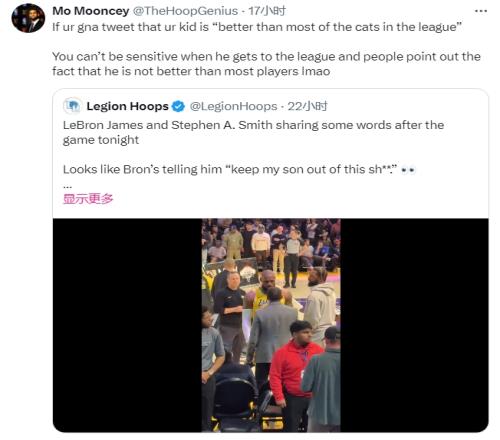The height and width of the screenshot is (440, 500).
Task: Click the Legion Hoops display name
Action: click(127, 106)
